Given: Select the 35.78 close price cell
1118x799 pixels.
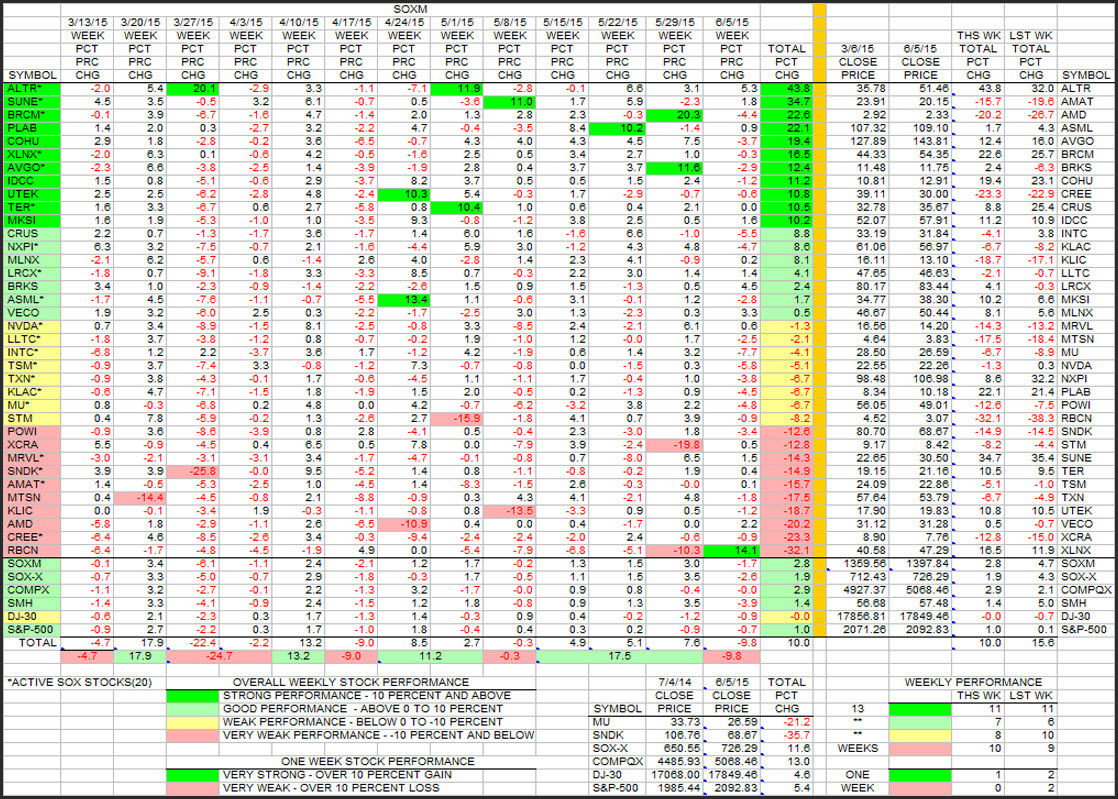Looking at the screenshot, I should click(x=857, y=88).
